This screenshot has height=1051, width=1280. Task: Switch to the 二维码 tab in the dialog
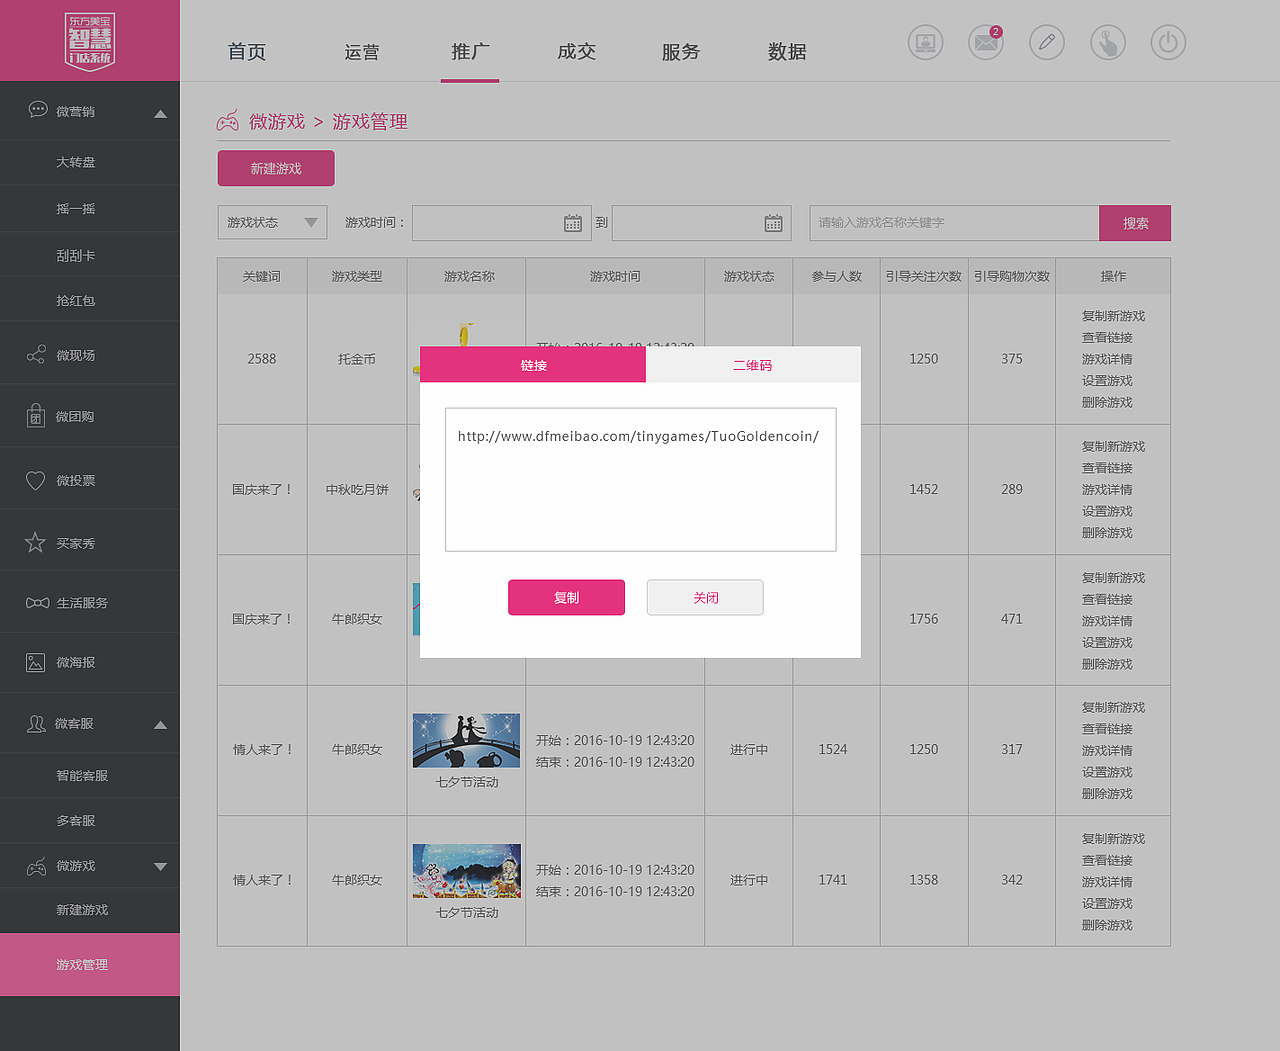[753, 365]
